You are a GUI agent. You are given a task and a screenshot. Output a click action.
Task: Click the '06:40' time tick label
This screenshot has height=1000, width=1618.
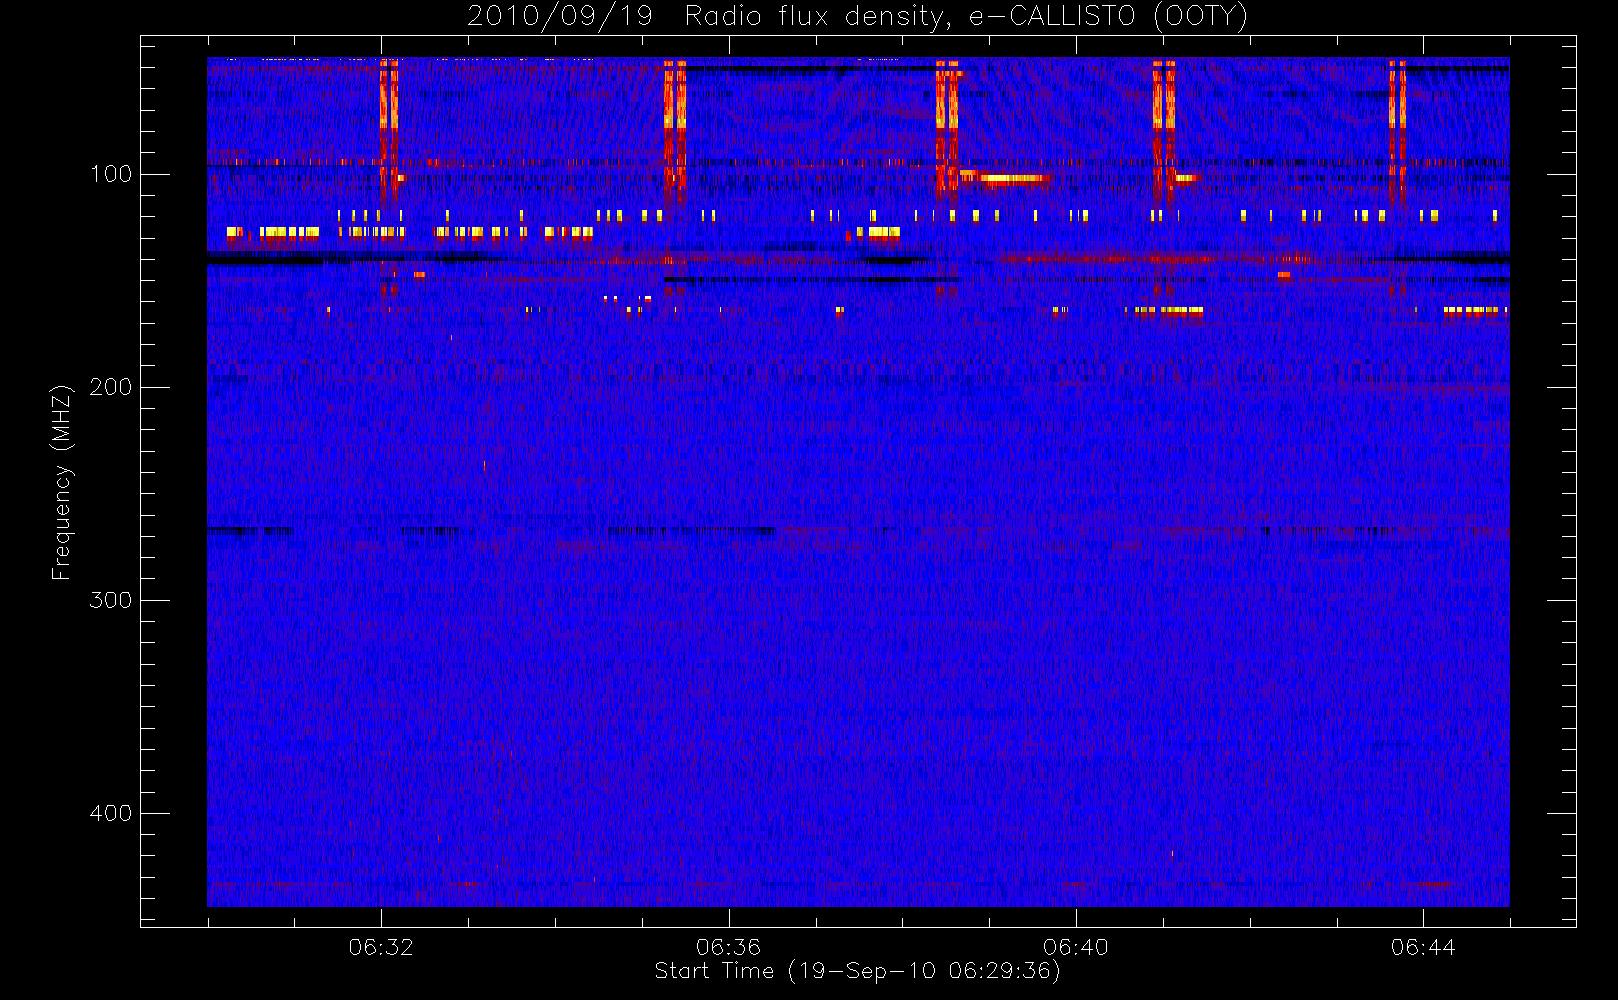click(x=1076, y=947)
